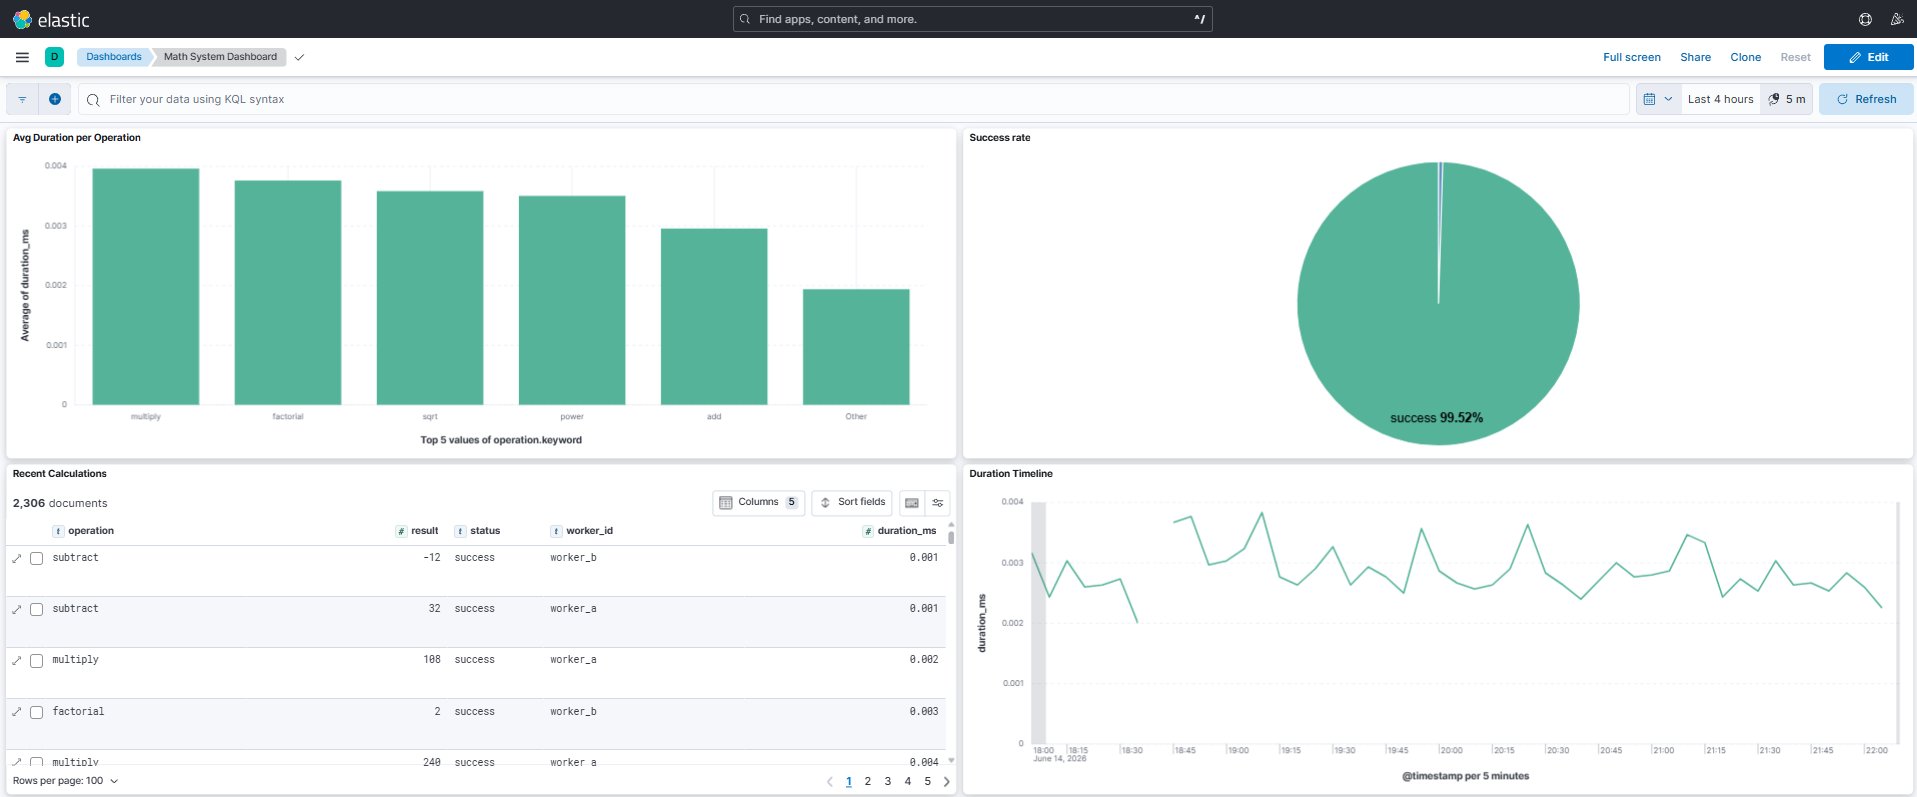Focus the Find apps, content search box

point(972,19)
